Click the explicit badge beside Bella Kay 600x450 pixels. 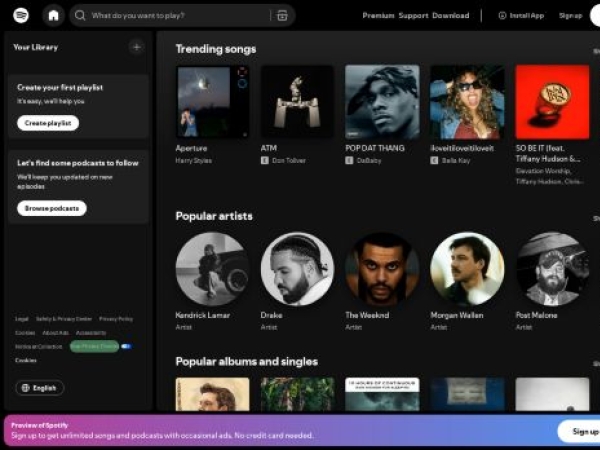pos(434,160)
